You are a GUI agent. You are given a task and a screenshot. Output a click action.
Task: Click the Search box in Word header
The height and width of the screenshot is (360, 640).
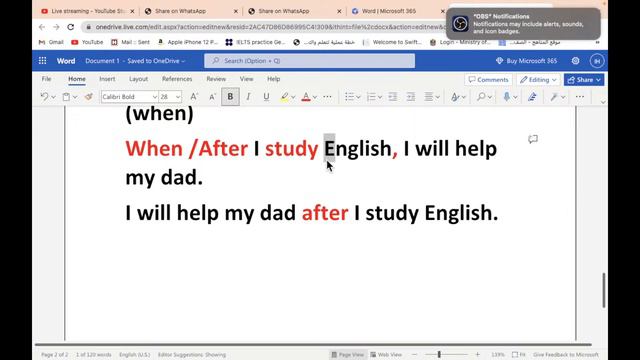(309, 61)
